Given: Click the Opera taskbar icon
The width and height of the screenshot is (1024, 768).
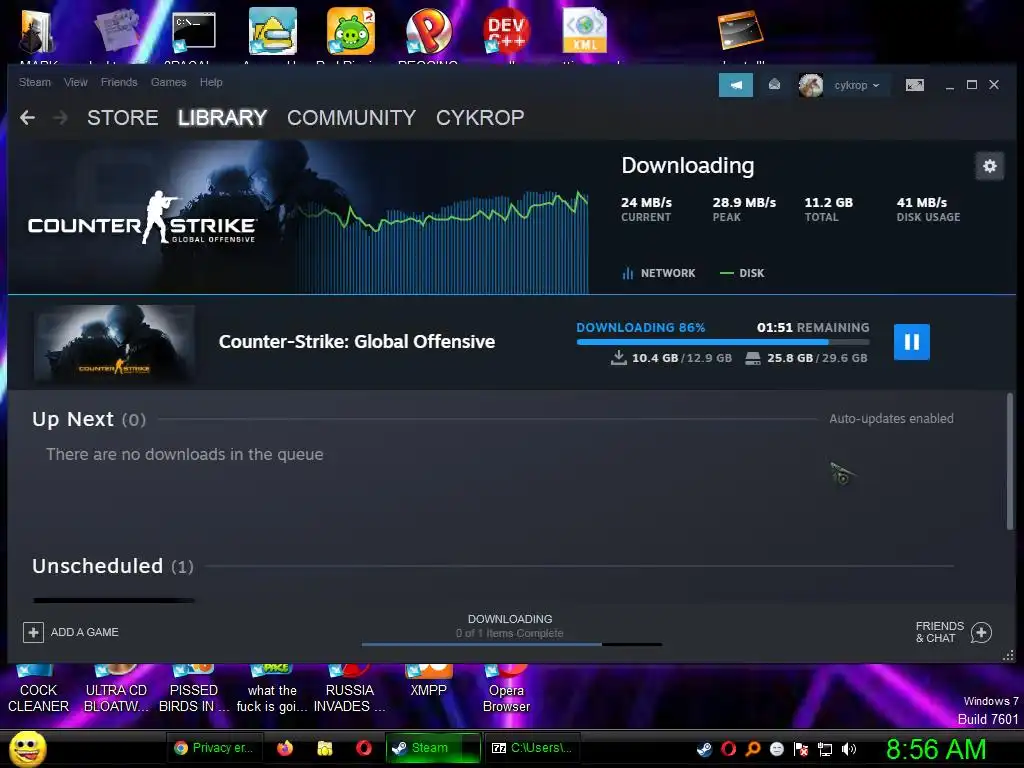Looking at the screenshot, I should pos(364,748).
